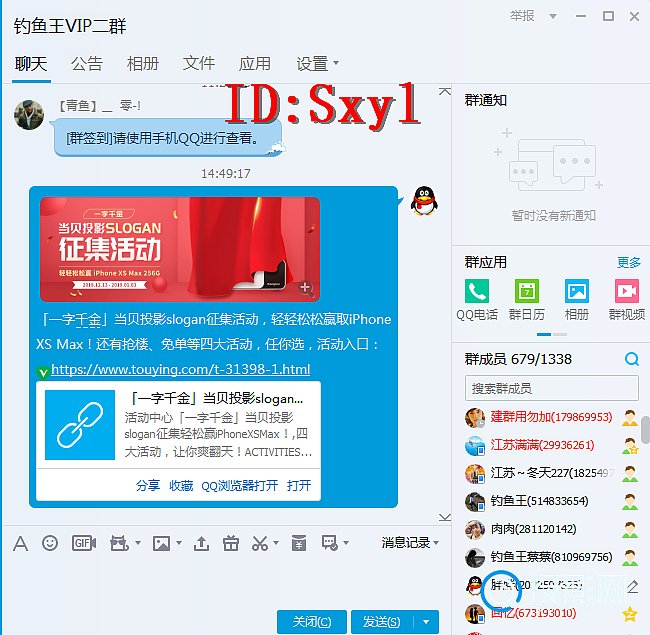Switch to 公告 tab
The width and height of the screenshot is (650, 635).
[87, 64]
